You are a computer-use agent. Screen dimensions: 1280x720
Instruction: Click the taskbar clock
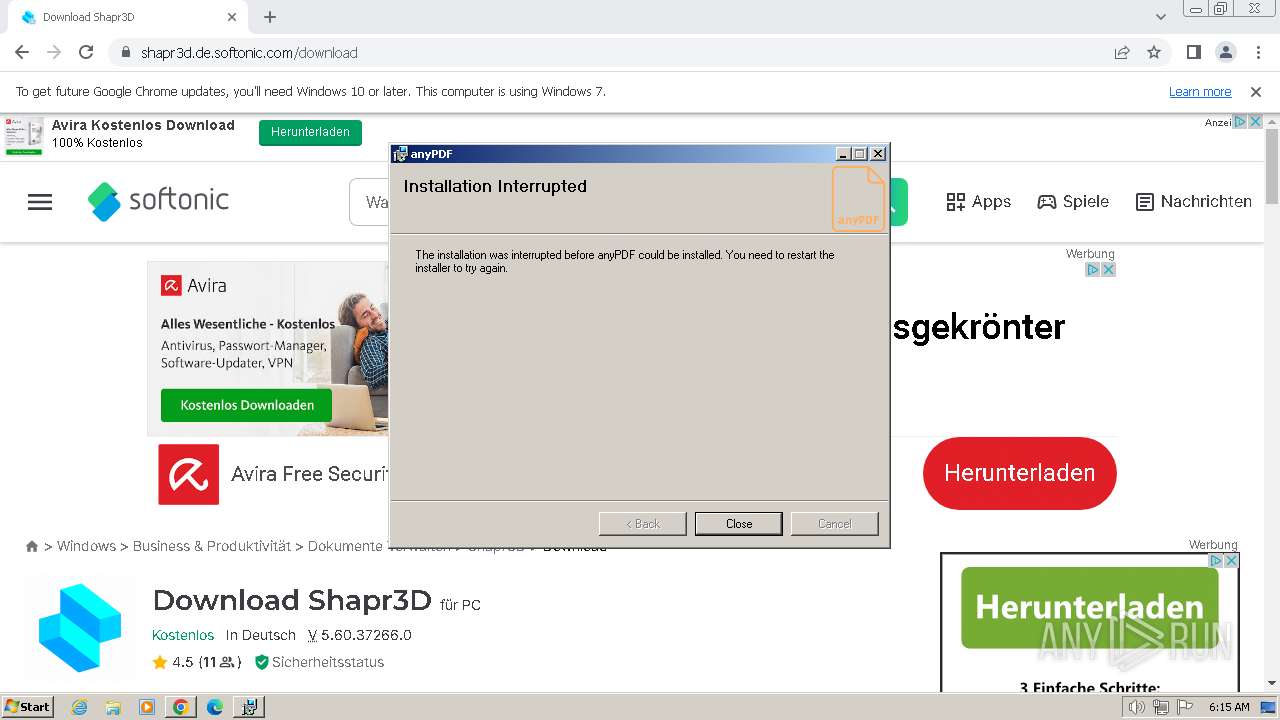(x=1229, y=707)
